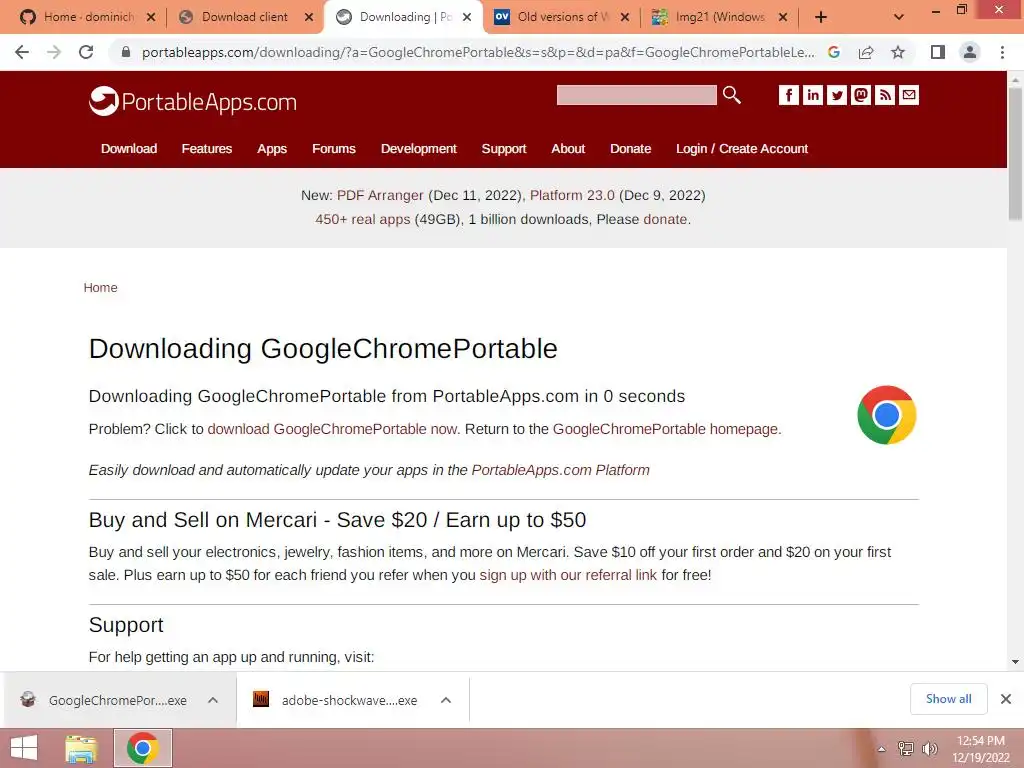This screenshot has height=768, width=1024.
Task: Click the RSS feed icon in the header
Action: [x=885, y=95]
